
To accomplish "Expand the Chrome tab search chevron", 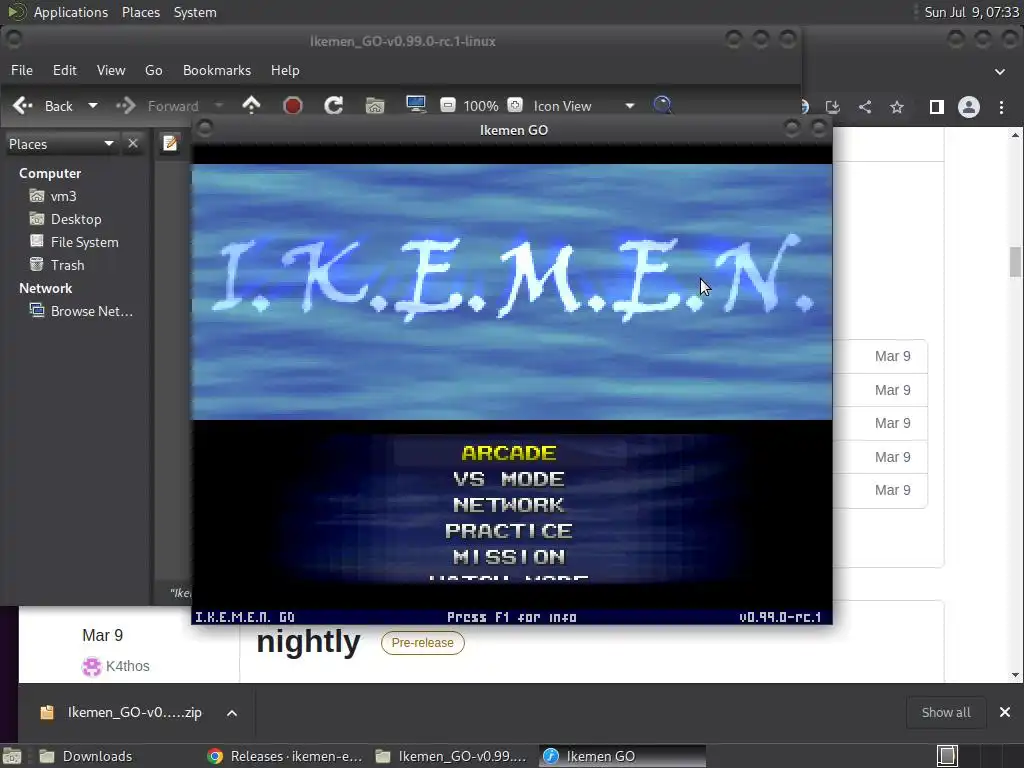I will 1000,72.
